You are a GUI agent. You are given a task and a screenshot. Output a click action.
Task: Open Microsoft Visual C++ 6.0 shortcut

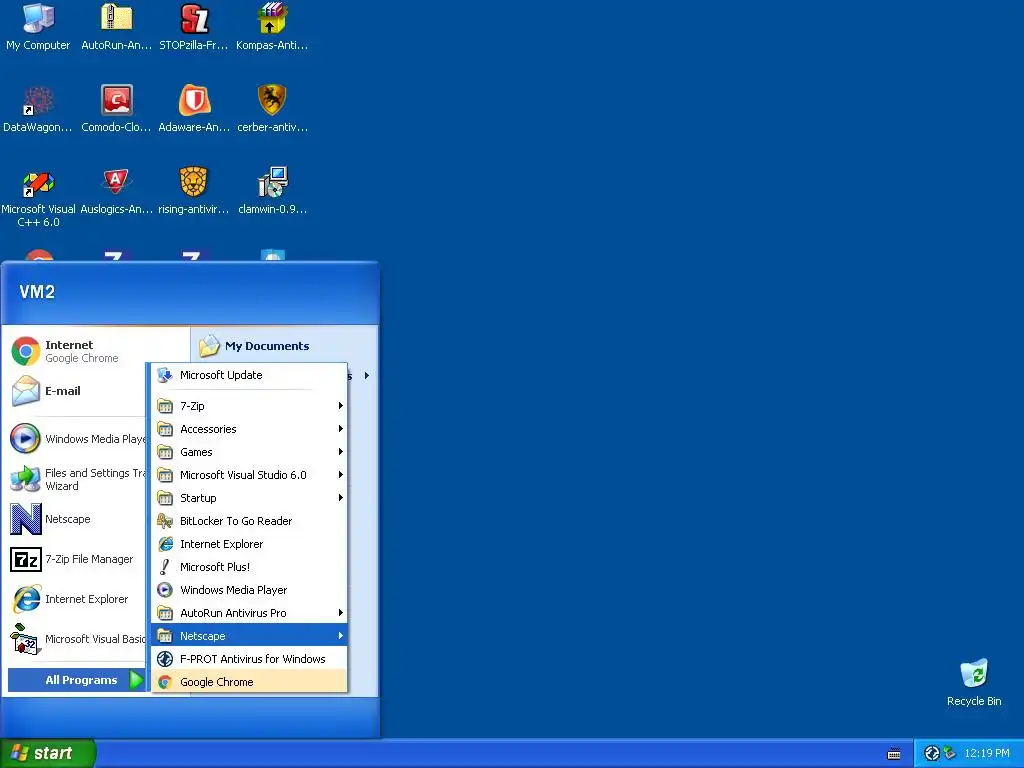(38, 198)
